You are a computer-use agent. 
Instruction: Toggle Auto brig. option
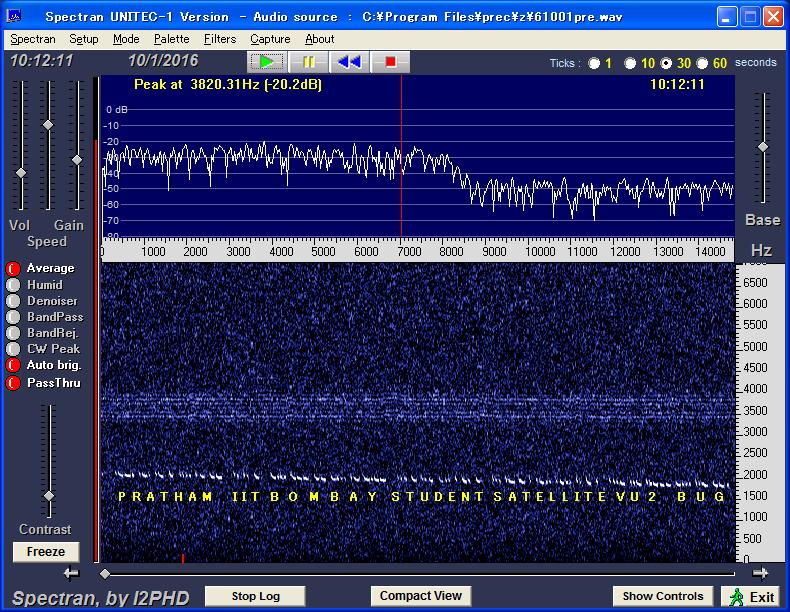13,365
